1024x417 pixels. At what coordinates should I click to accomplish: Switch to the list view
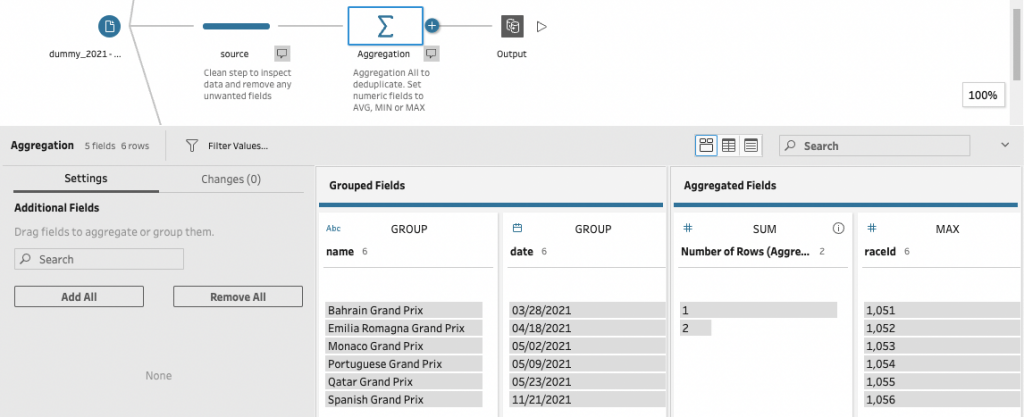[x=751, y=146]
